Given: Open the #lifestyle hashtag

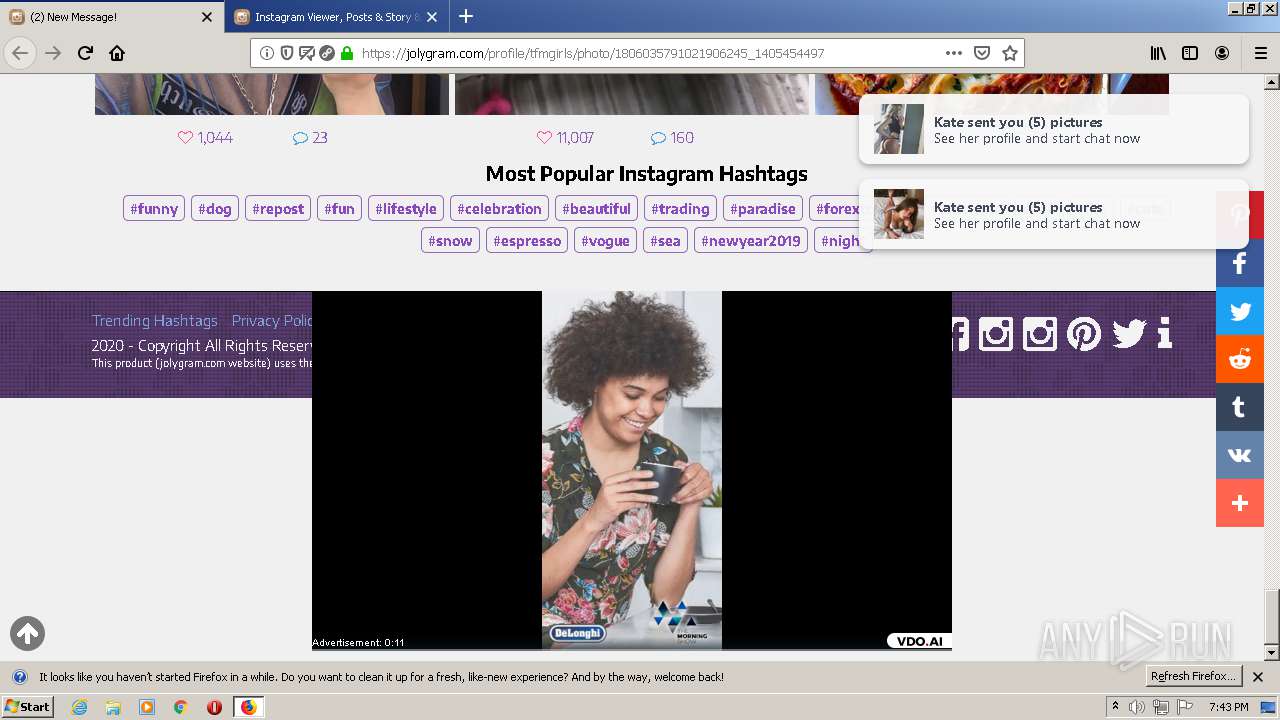Looking at the screenshot, I should pyautogui.click(x=406, y=209).
